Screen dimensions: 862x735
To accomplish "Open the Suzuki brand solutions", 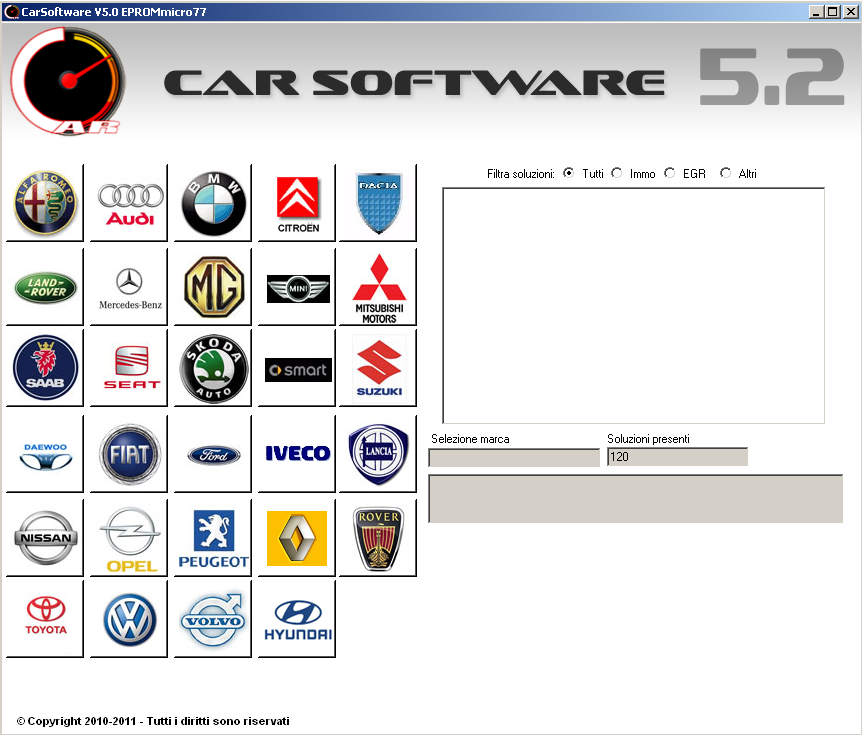I will point(378,368).
